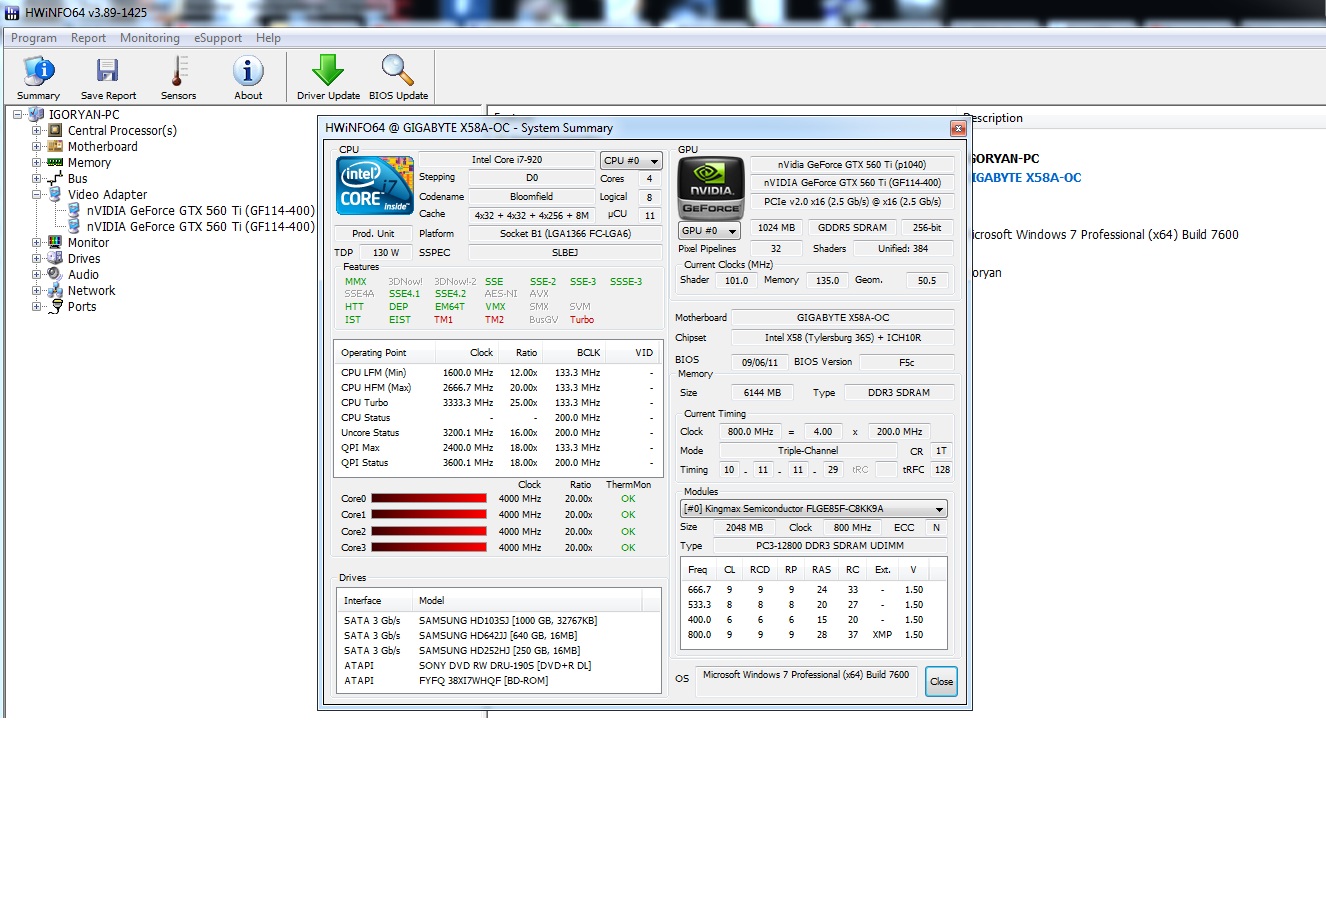This screenshot has width=1326, height=897.
Task: Expand the Network node
Action: pyautogui.click(x=36, y=290)
